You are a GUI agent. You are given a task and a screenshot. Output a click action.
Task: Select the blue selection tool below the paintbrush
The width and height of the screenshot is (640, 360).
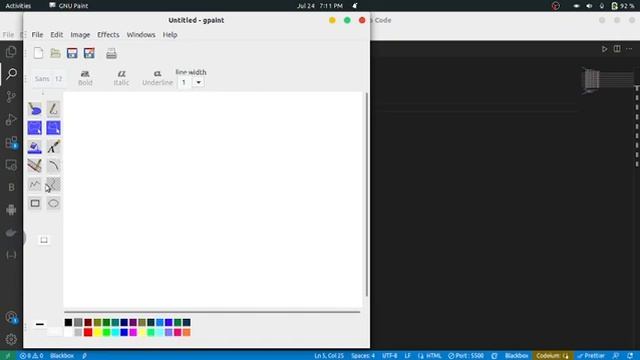click(35, 128)
